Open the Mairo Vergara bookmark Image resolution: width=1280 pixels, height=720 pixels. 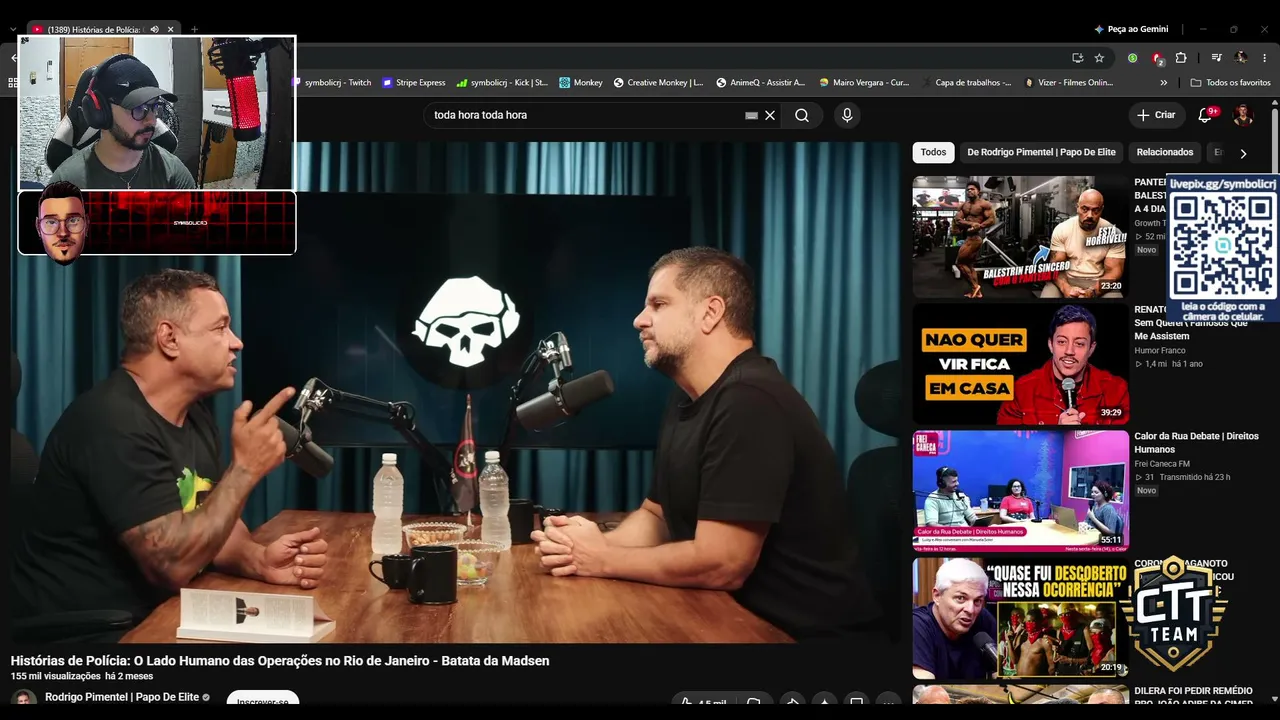click(x=864, y=83)
